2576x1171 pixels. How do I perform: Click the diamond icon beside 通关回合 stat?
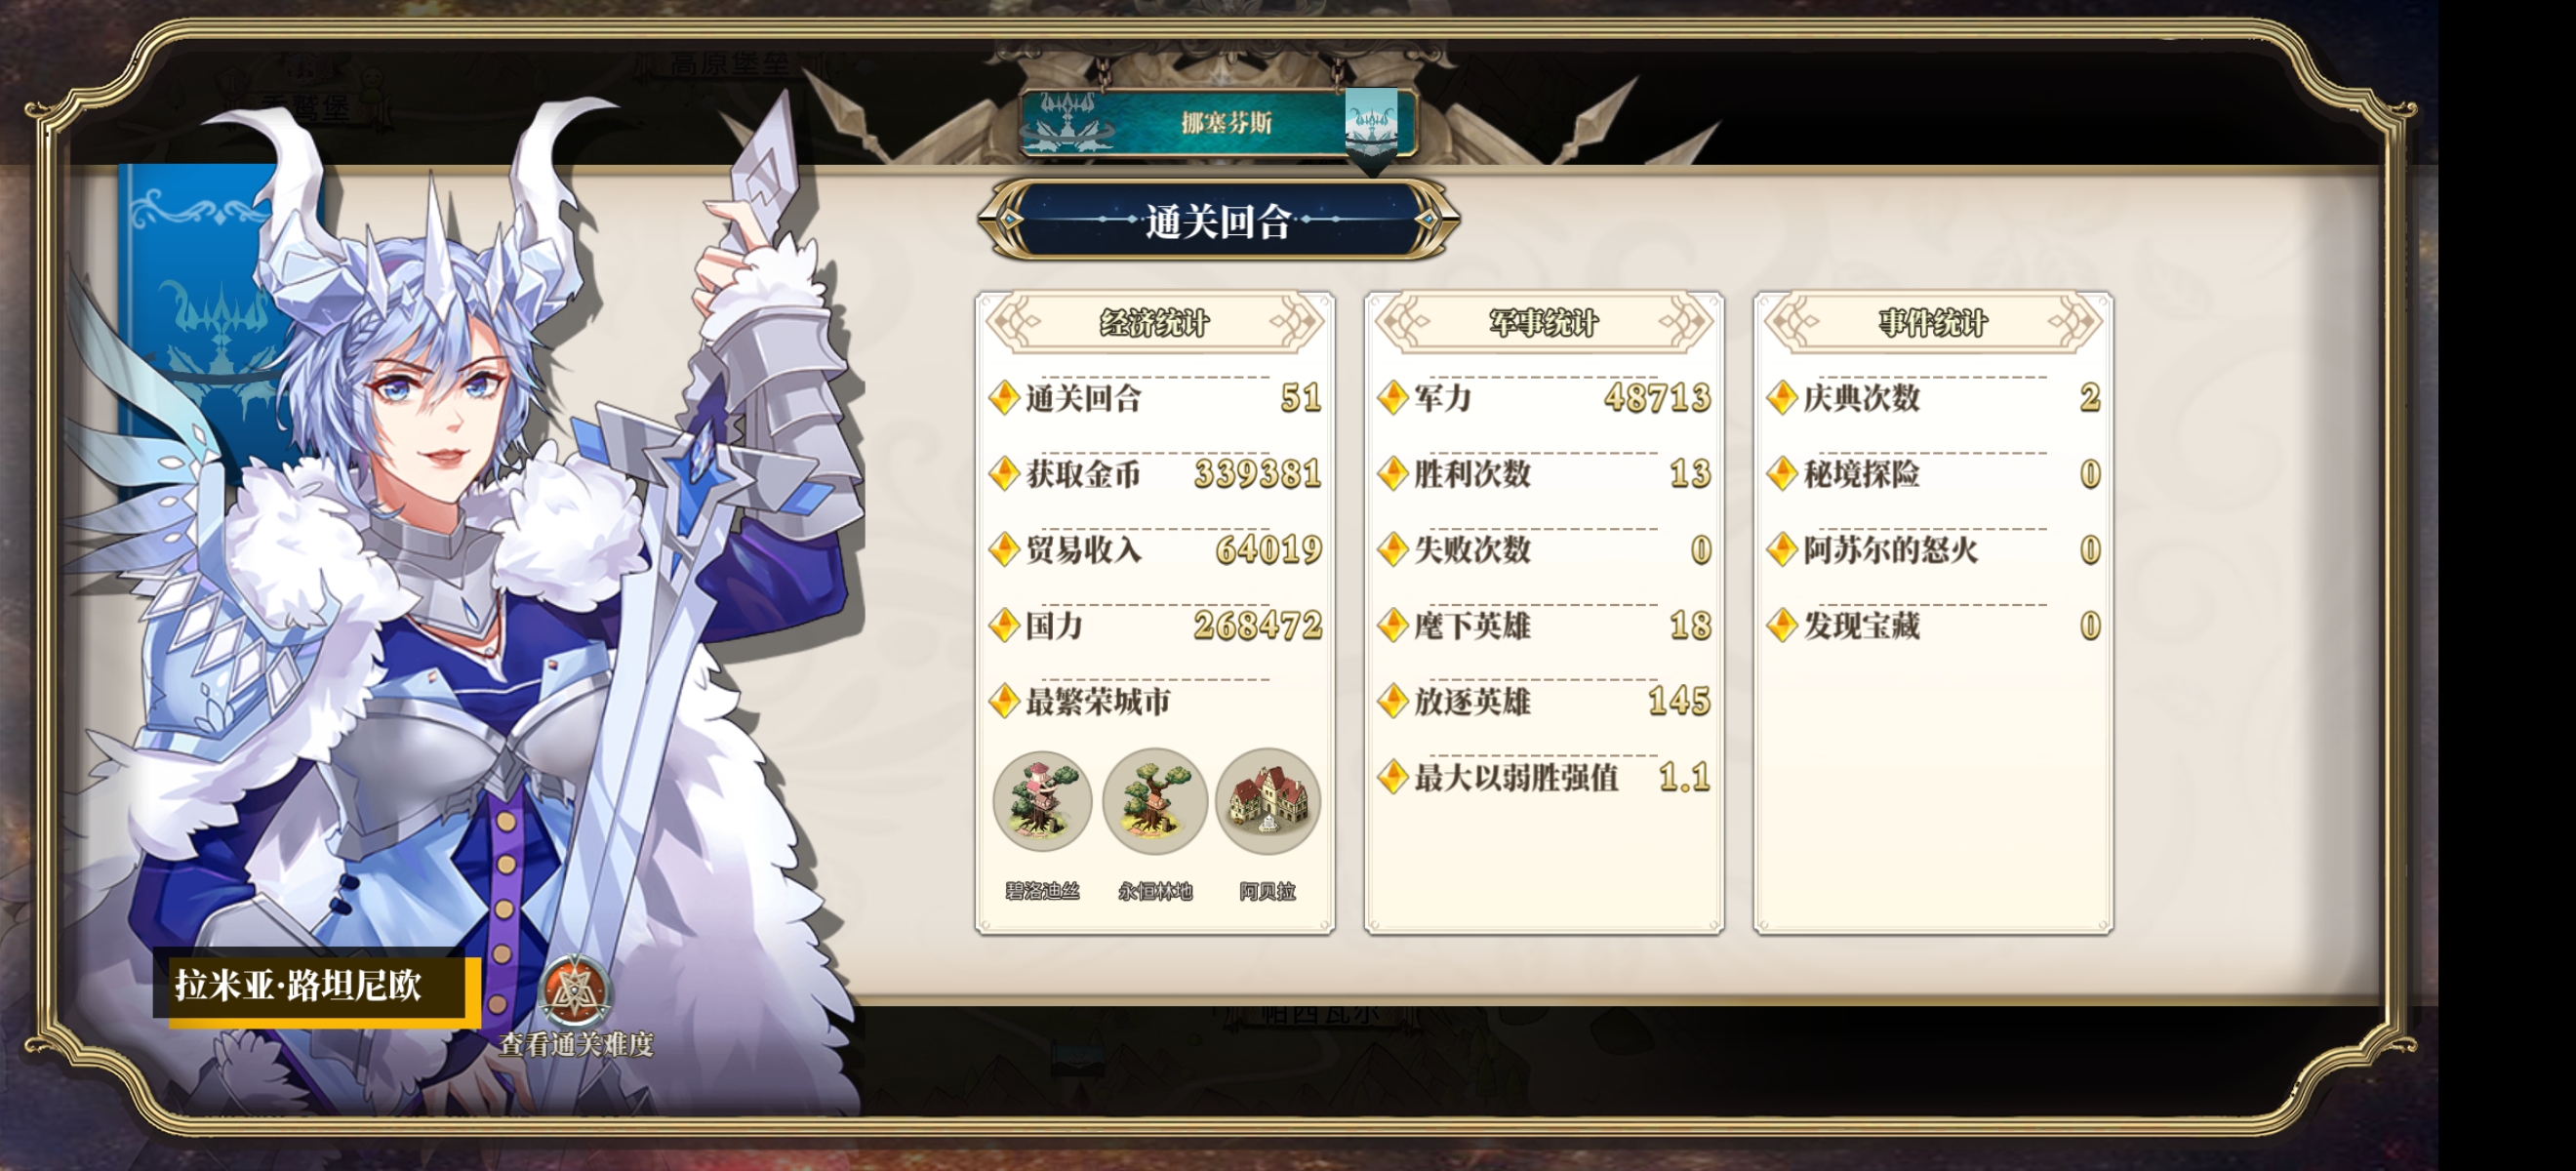1003,398
